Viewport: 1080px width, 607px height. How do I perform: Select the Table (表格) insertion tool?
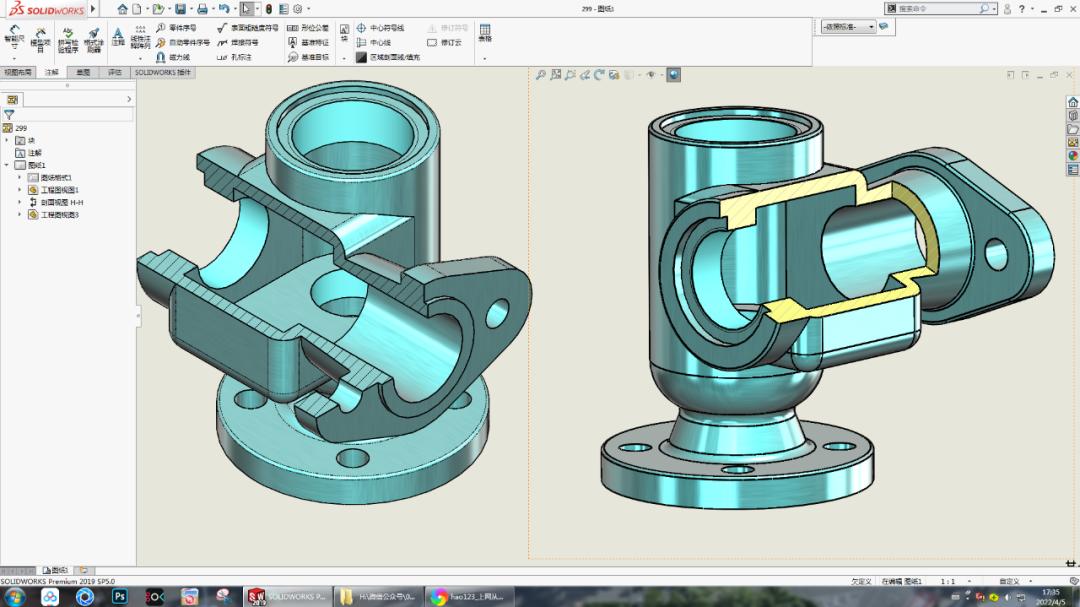[x=484, y=35]
